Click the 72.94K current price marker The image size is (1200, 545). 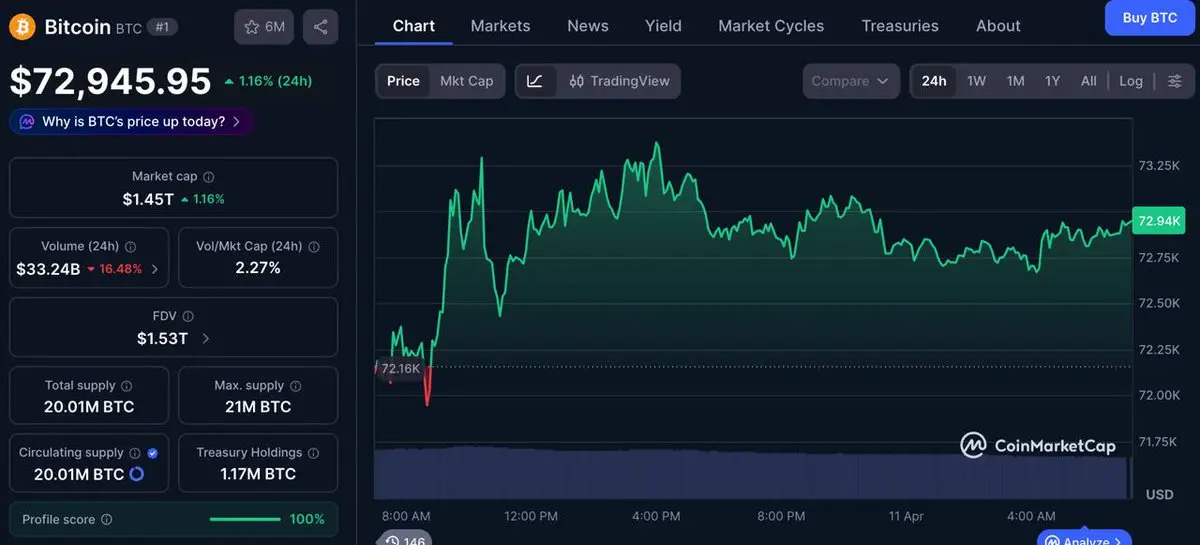point(1159,221)
